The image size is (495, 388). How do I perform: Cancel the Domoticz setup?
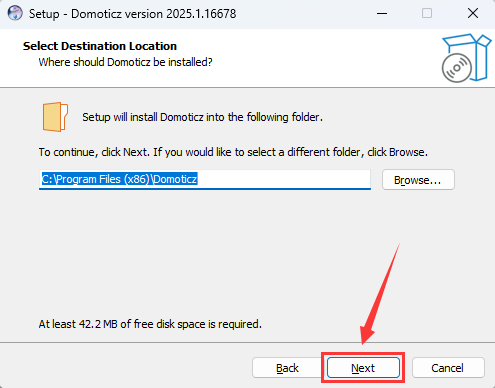(448, 368)
